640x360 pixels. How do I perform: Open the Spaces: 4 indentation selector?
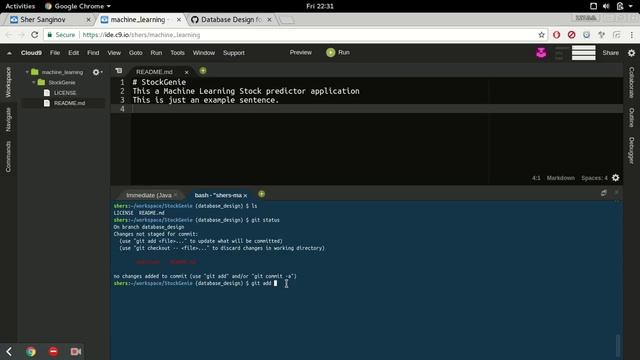pyautogui.click(x=594, y=178)
